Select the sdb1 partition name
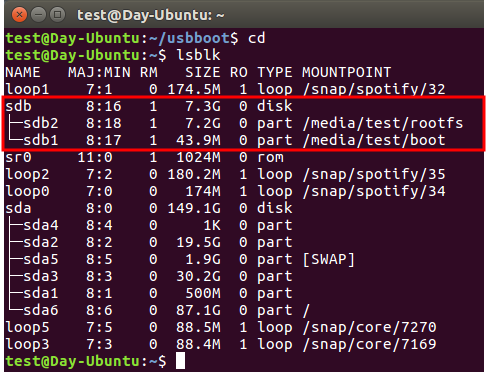 pyautogui.click(x=41, y=140)
